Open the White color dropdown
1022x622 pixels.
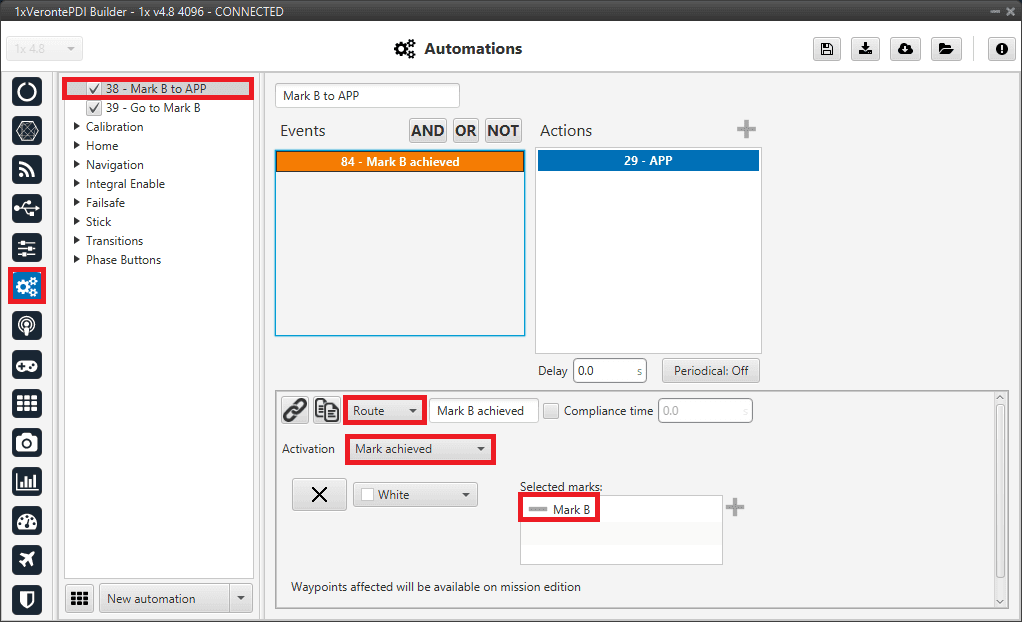tap(415, 494)
